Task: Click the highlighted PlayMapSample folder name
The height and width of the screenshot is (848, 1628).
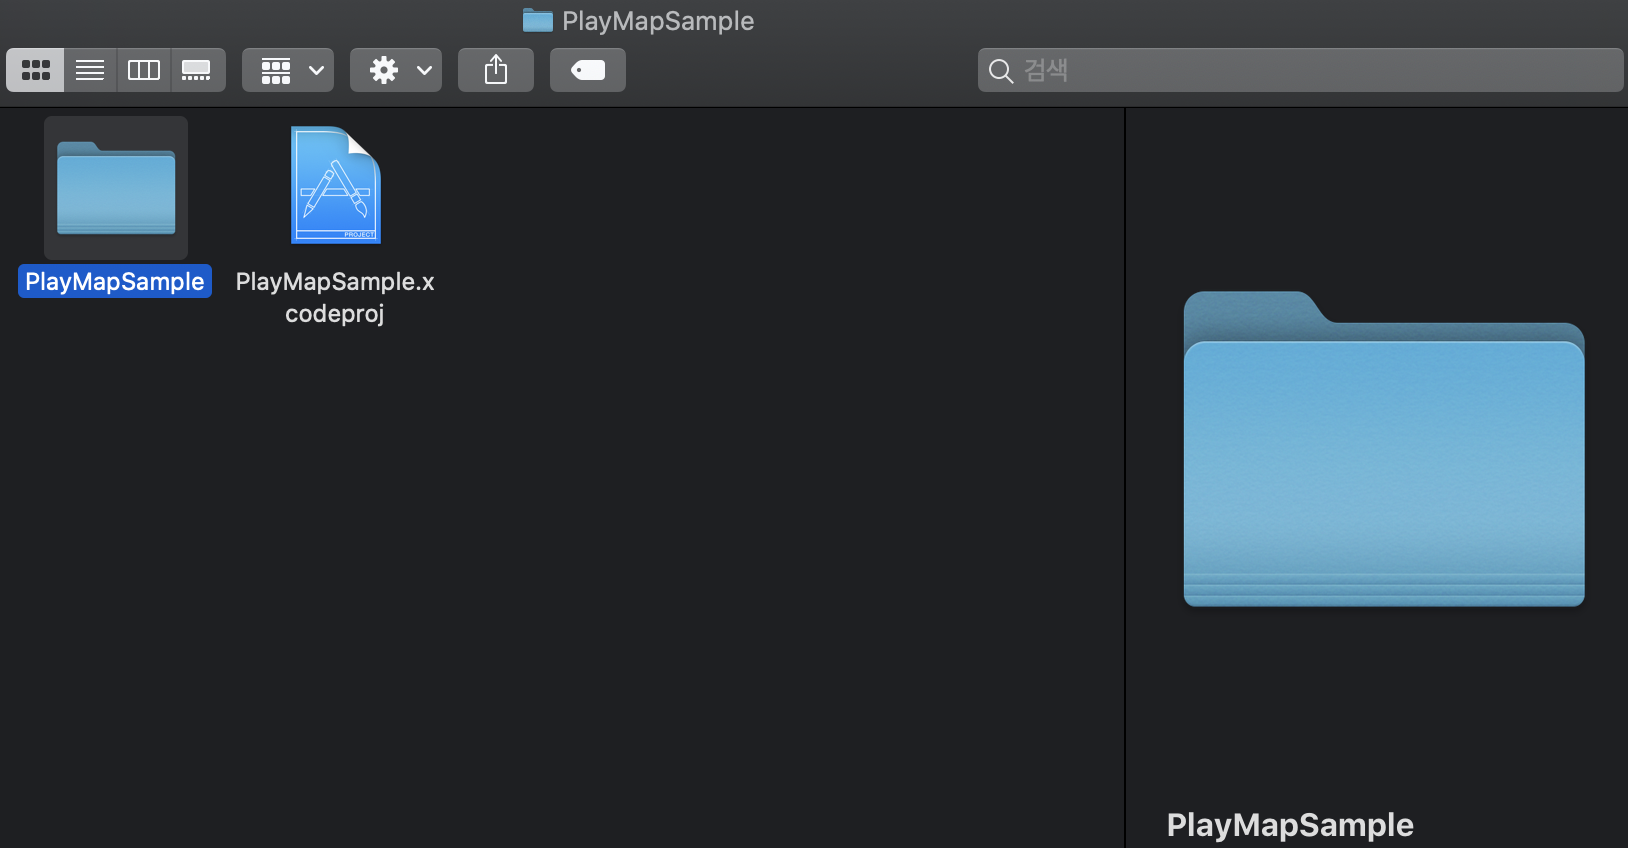Action: [115, 281]
